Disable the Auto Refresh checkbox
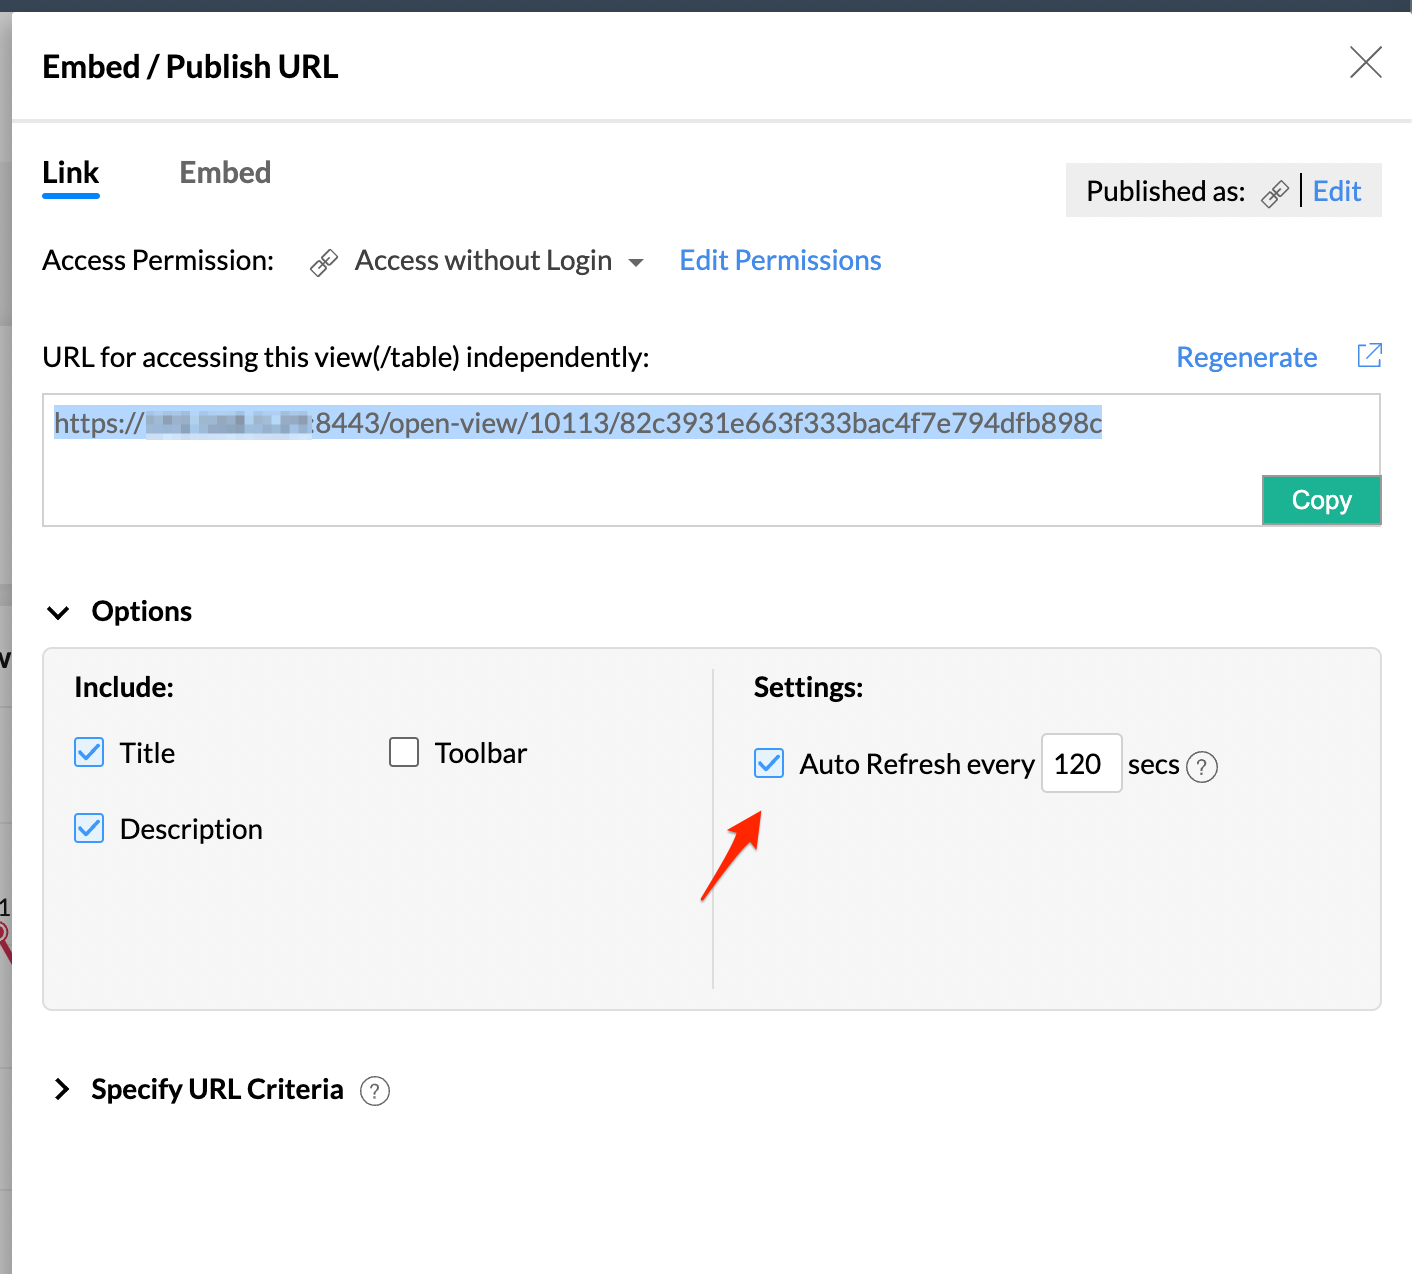Image resolution: width=1412 pixels, height=1274 pixels. 769,764
